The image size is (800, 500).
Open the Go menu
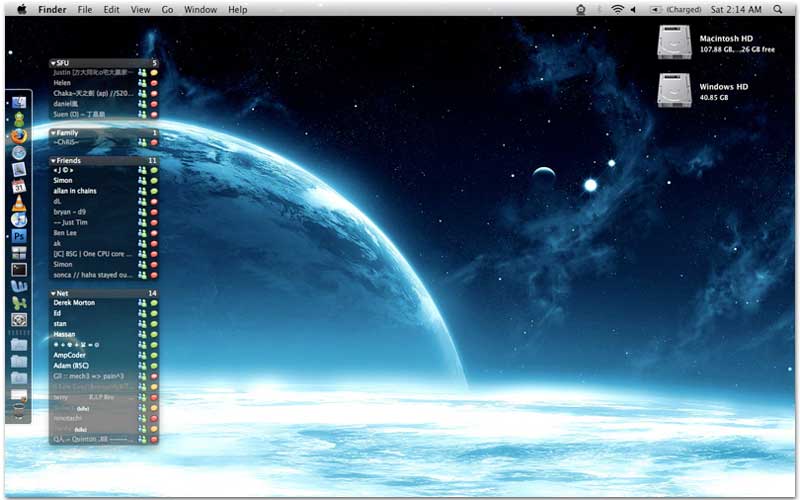pos(167,9)
